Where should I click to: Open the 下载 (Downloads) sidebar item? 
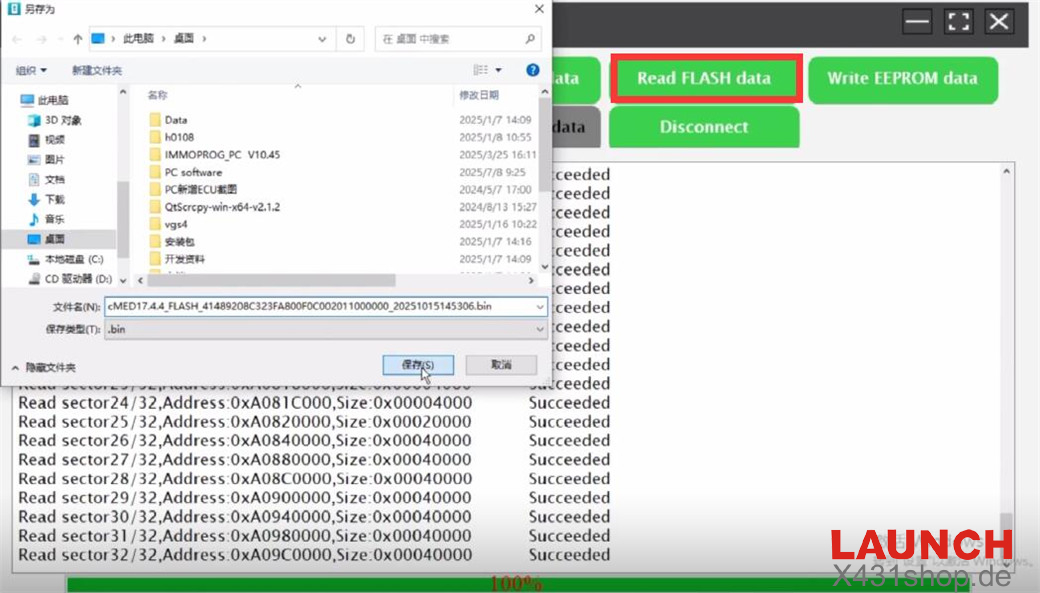click(x=54, y=199)
